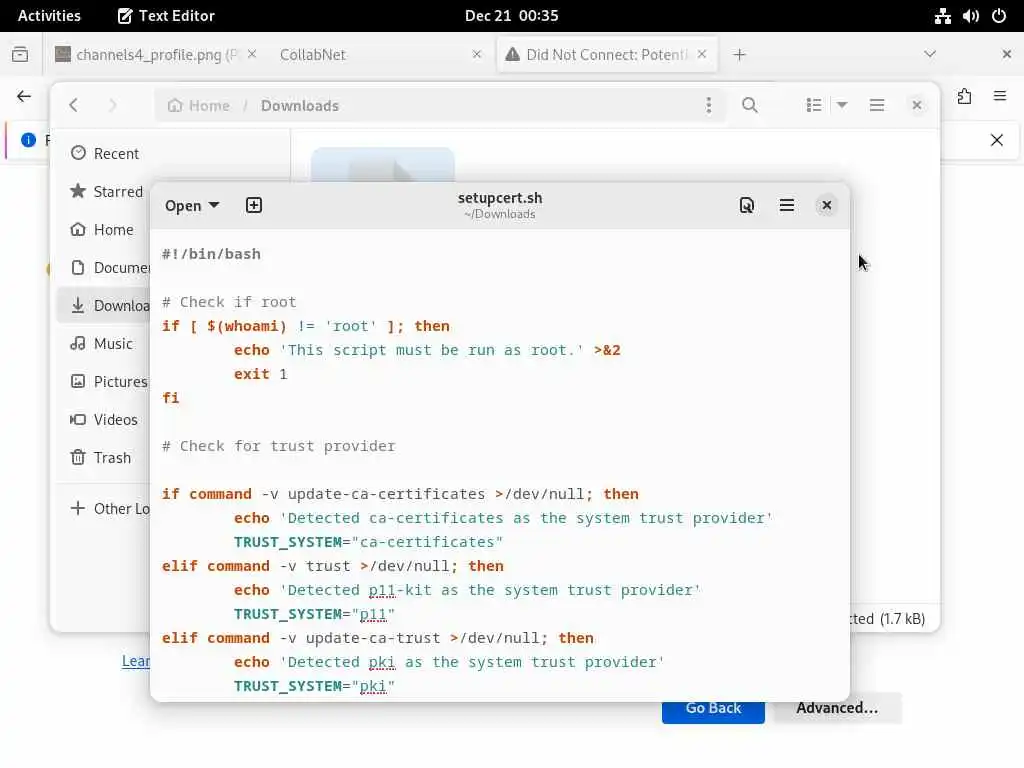Click Home in Files path bar
1024x768 pixels.
coord(199,106)
